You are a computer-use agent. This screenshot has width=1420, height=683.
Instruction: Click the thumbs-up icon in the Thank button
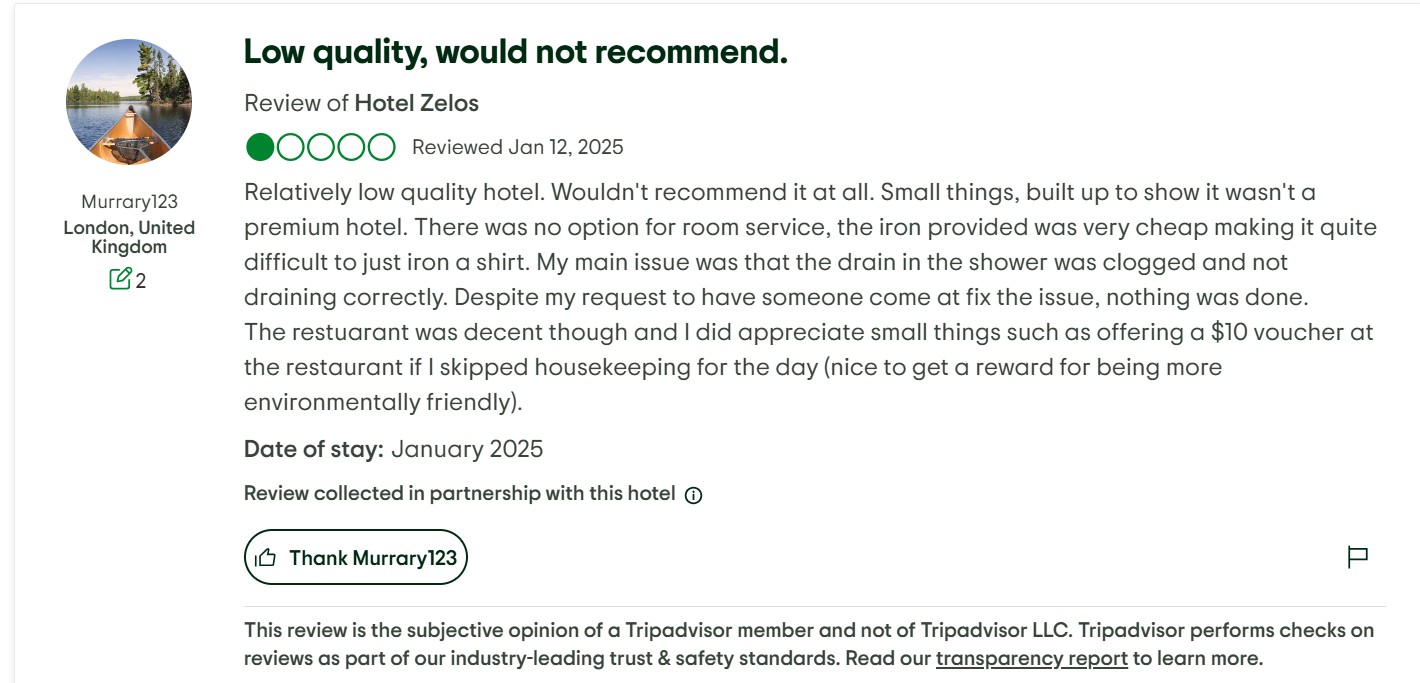coord(265,558)
